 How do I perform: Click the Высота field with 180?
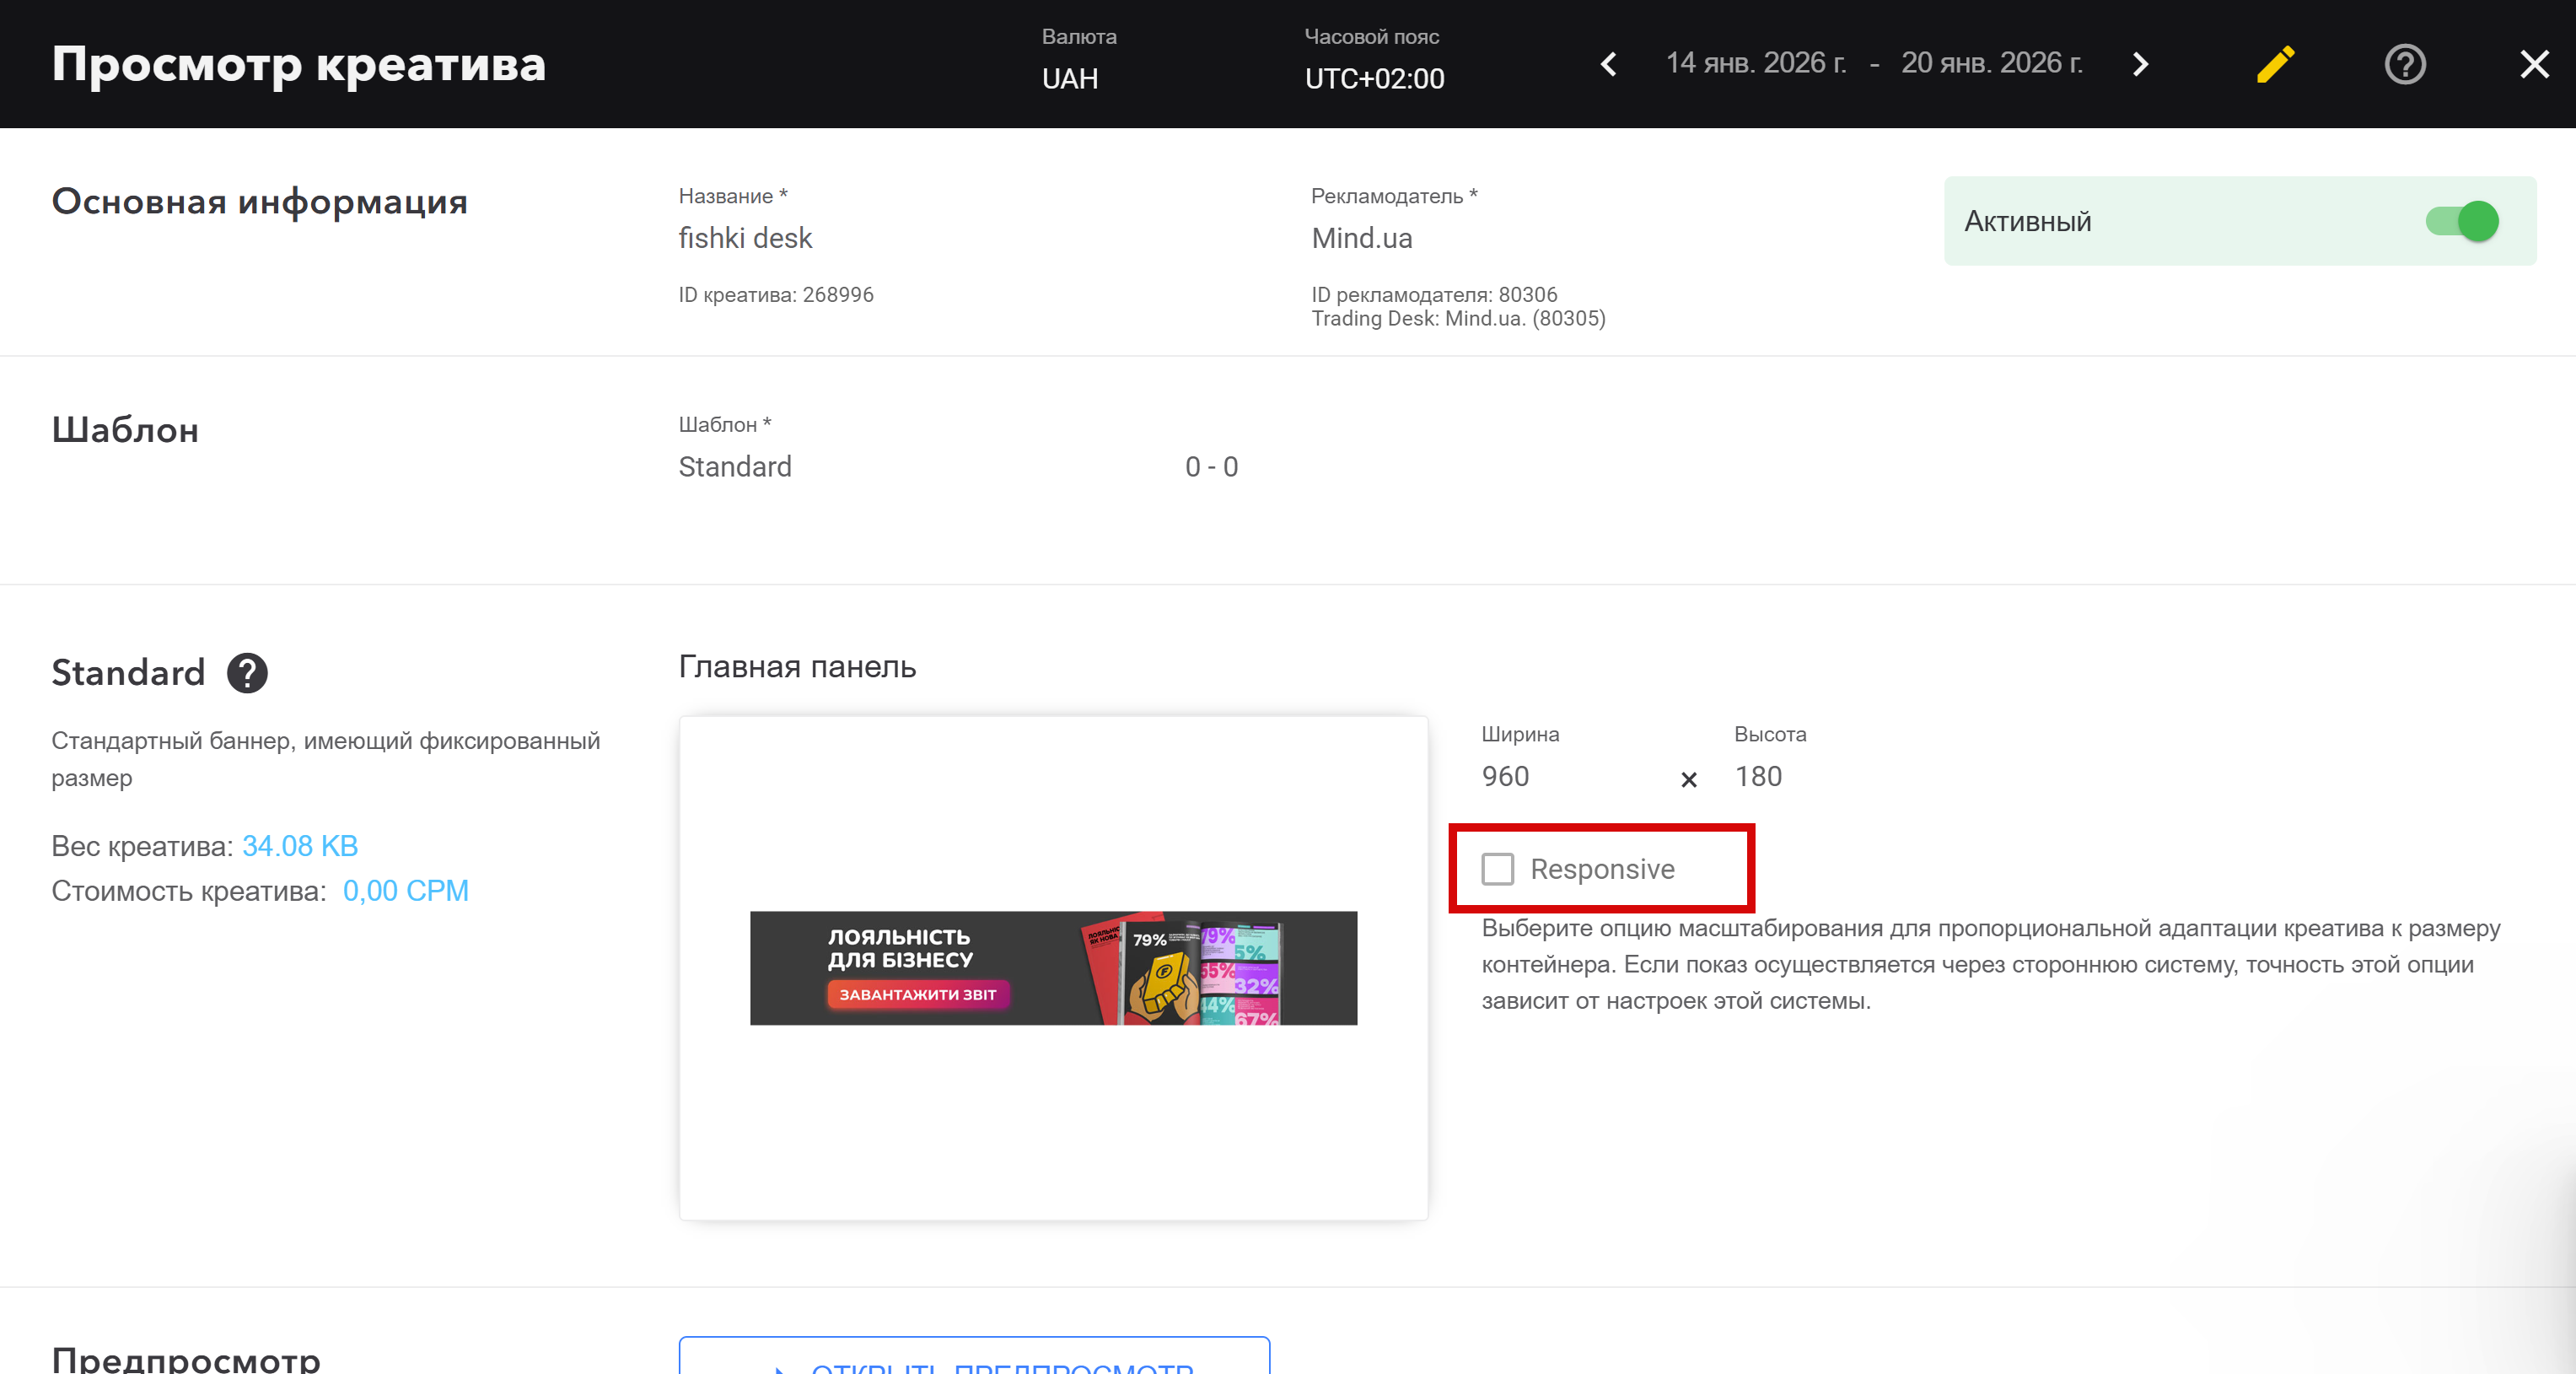click(x=1758, y=777)
